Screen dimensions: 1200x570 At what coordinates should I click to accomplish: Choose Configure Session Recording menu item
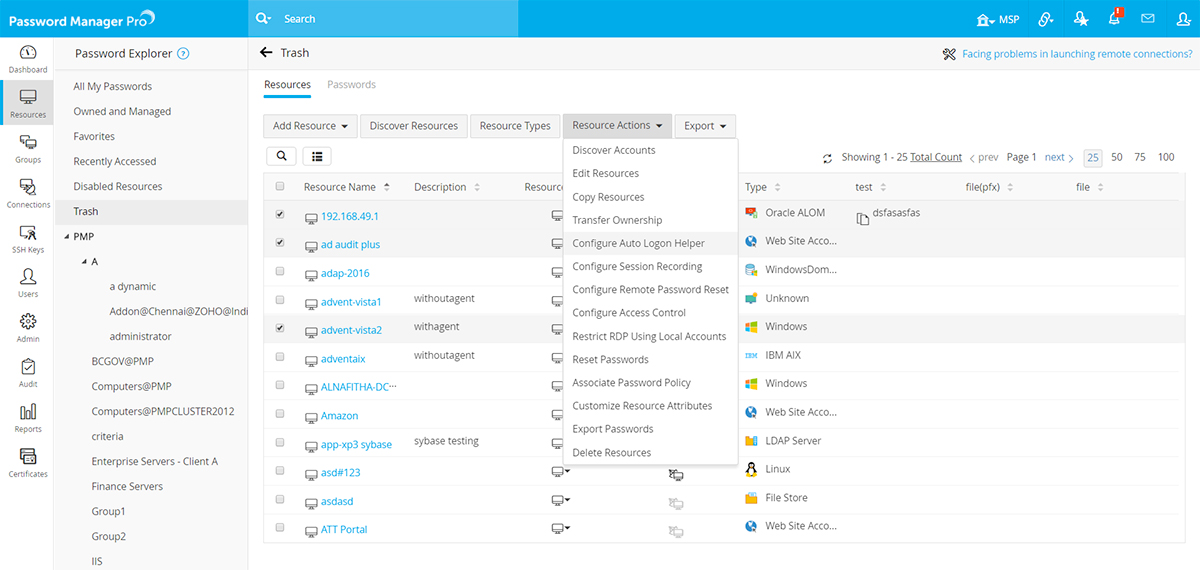tap(637, 267)
